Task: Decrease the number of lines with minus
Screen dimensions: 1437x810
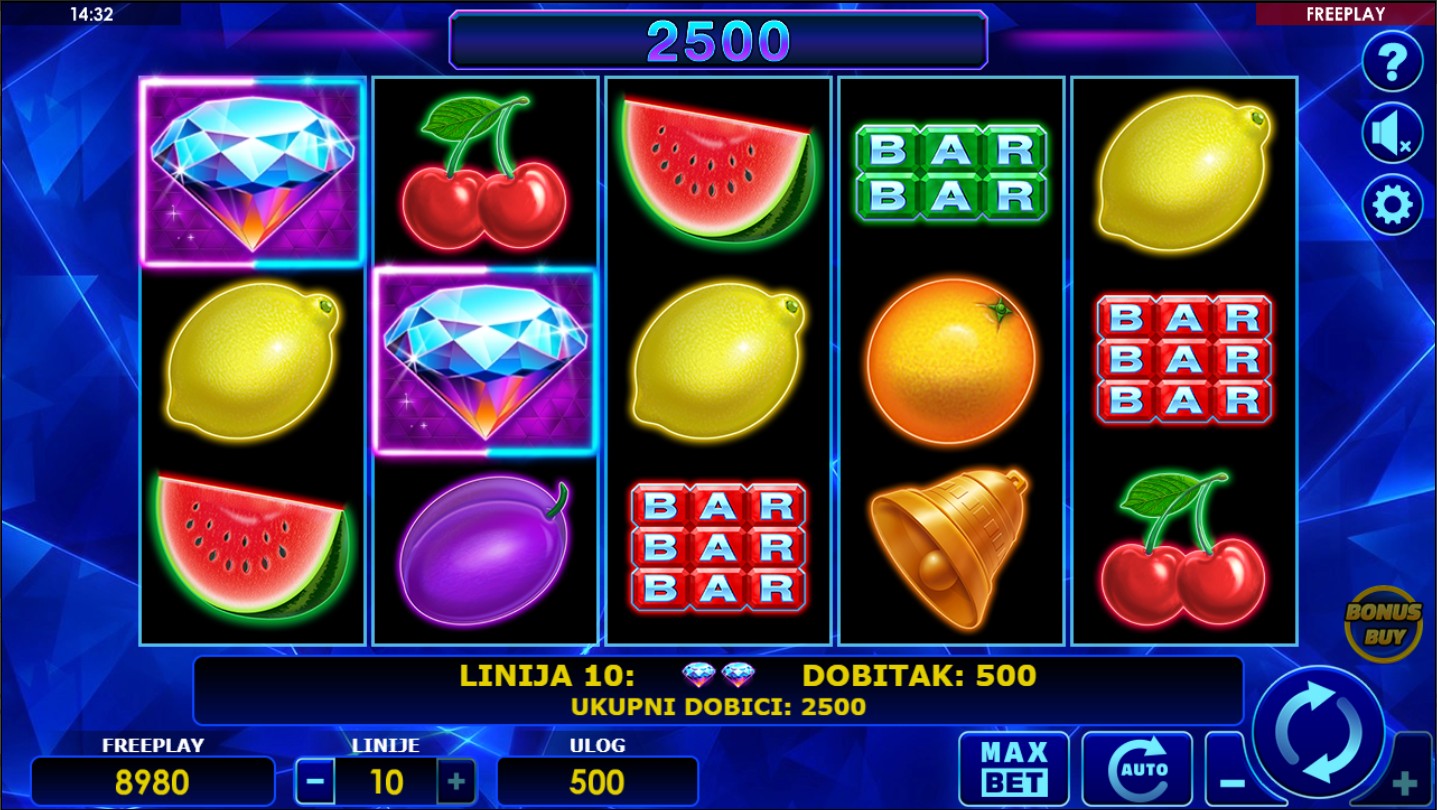Action: [315, 781]
